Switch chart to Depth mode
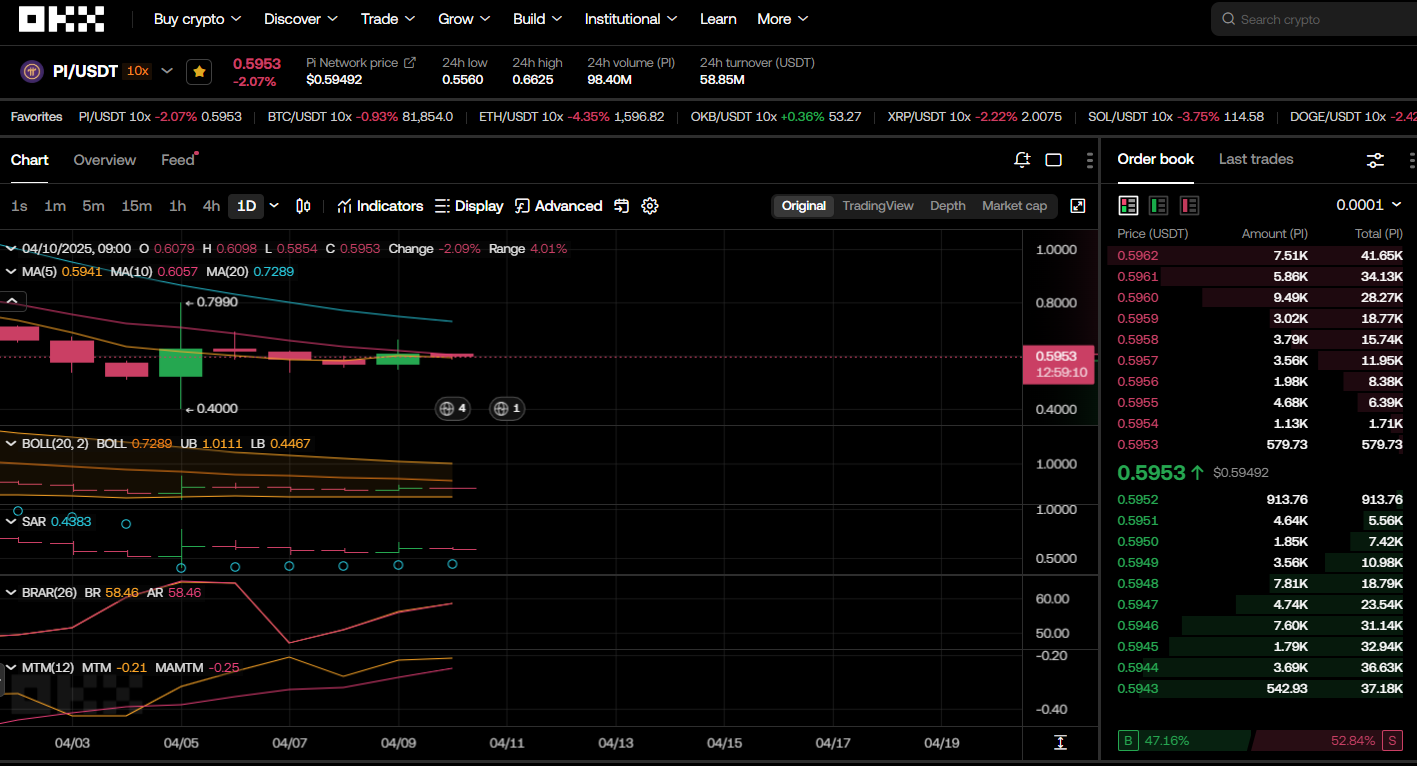Image resolution: width=1417 pixels, height=766 pixels. coord(948,206)
